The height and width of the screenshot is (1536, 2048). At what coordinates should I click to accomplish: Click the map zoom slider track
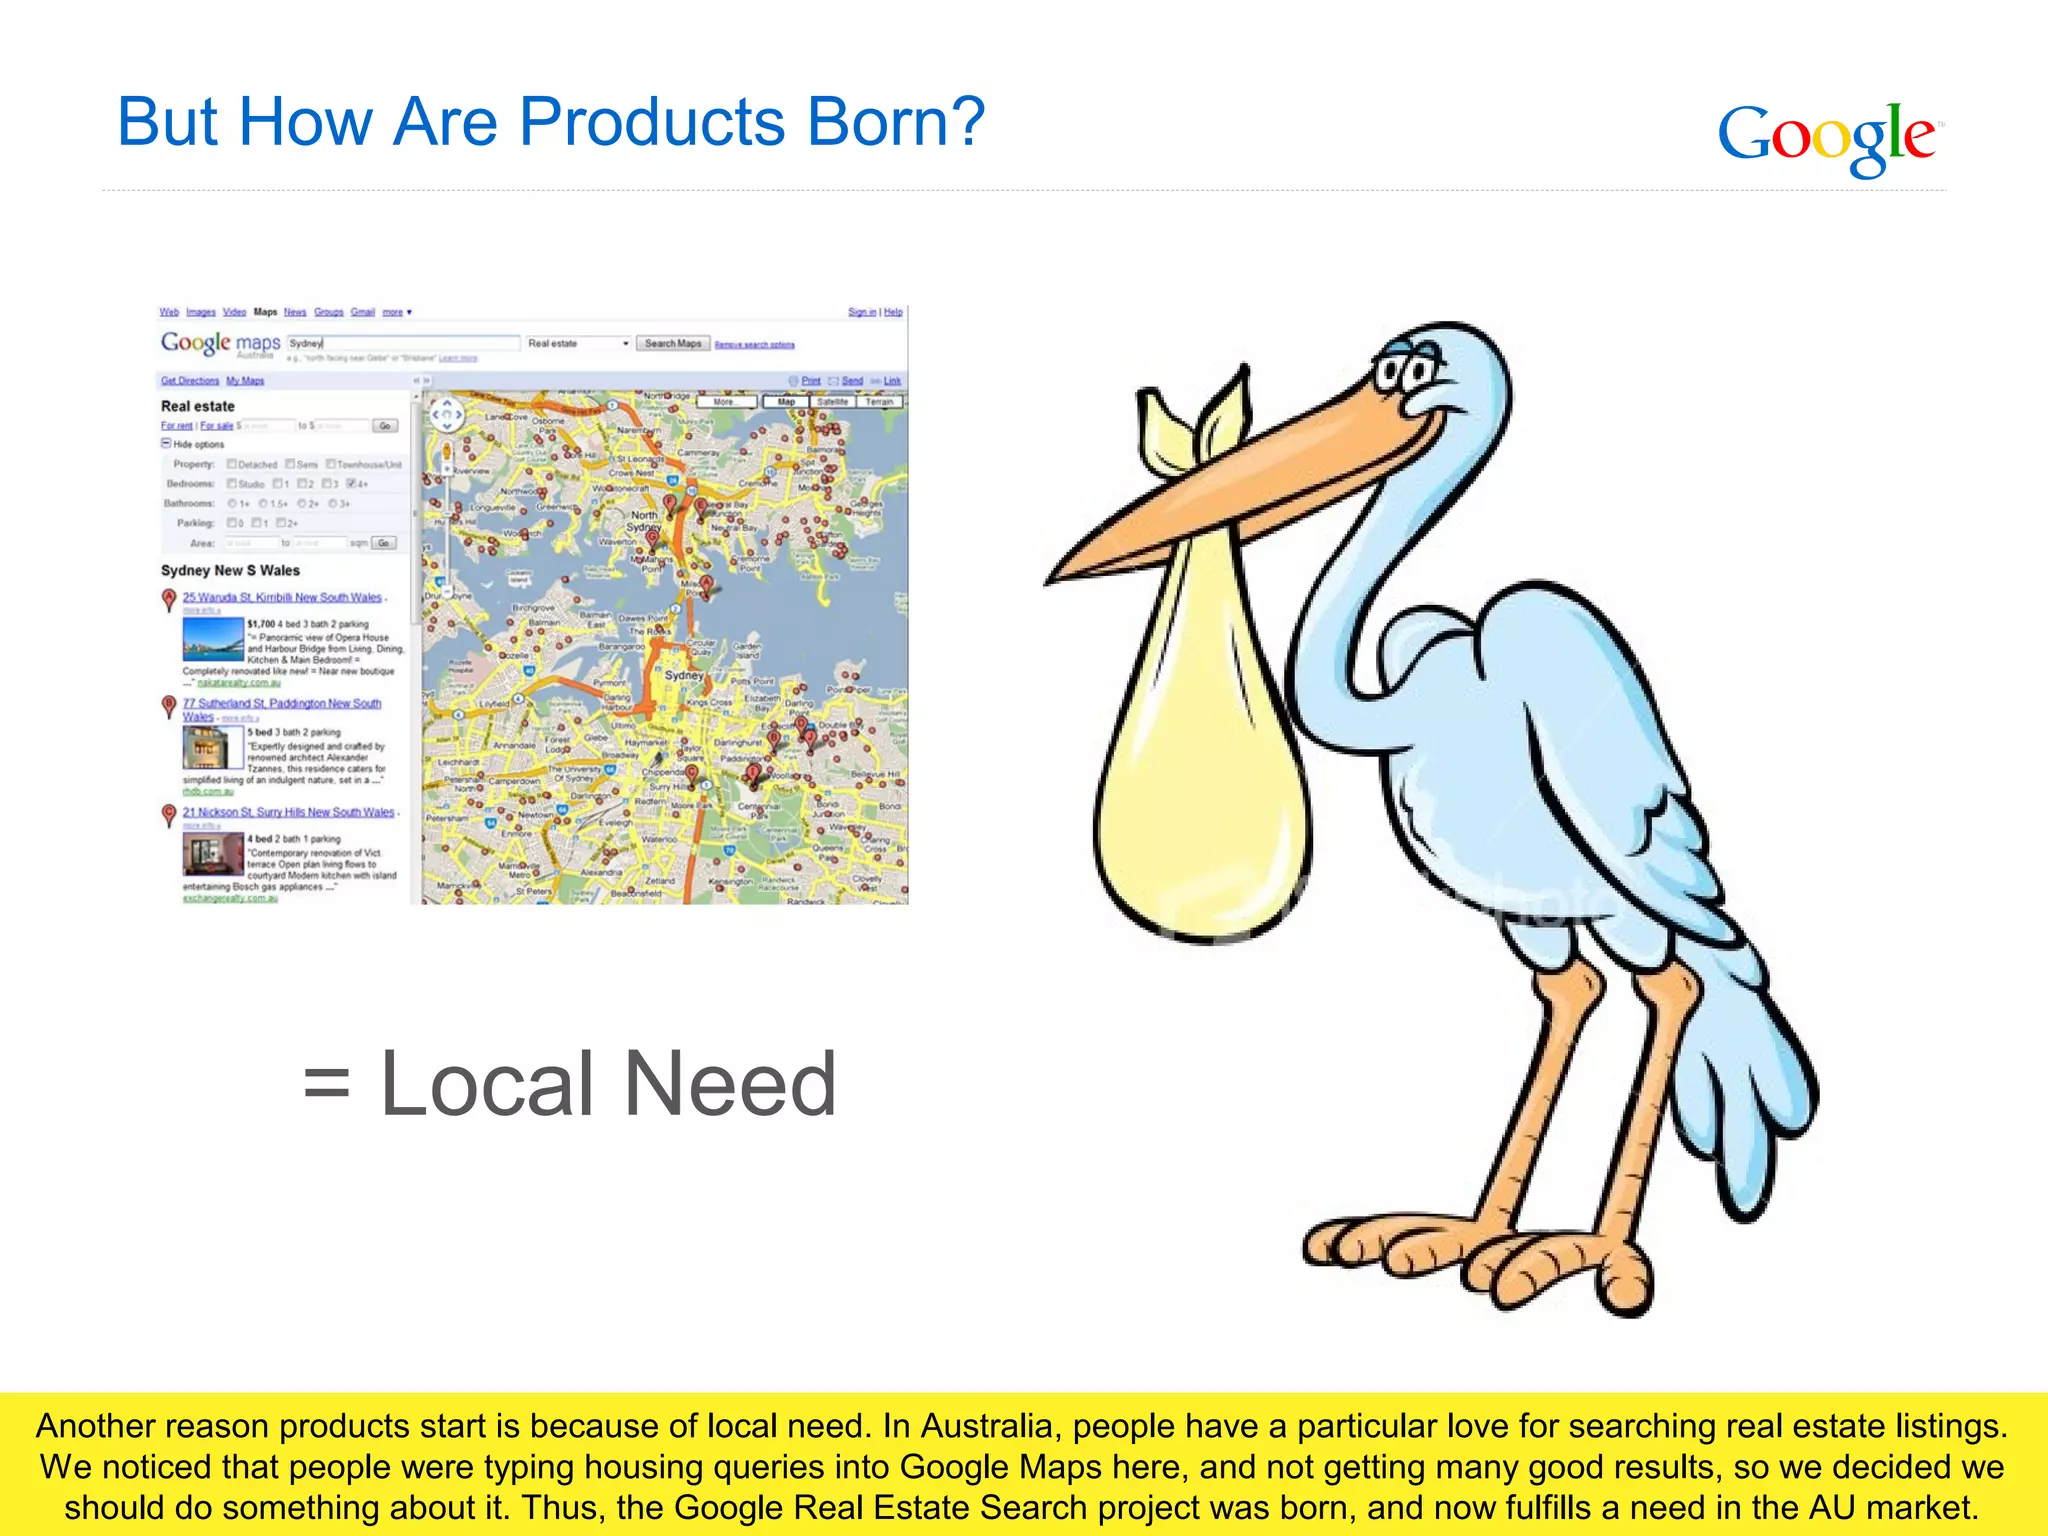[447, 530]
